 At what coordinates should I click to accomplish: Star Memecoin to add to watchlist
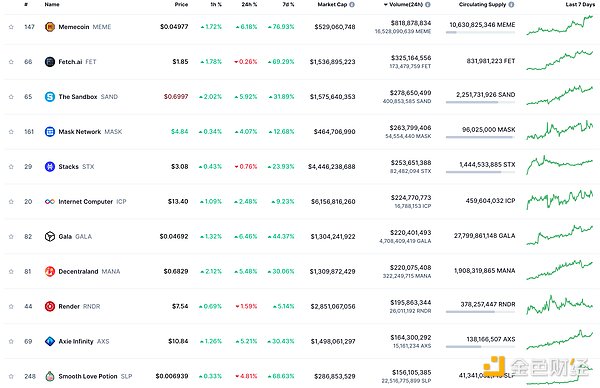(11, 27)
